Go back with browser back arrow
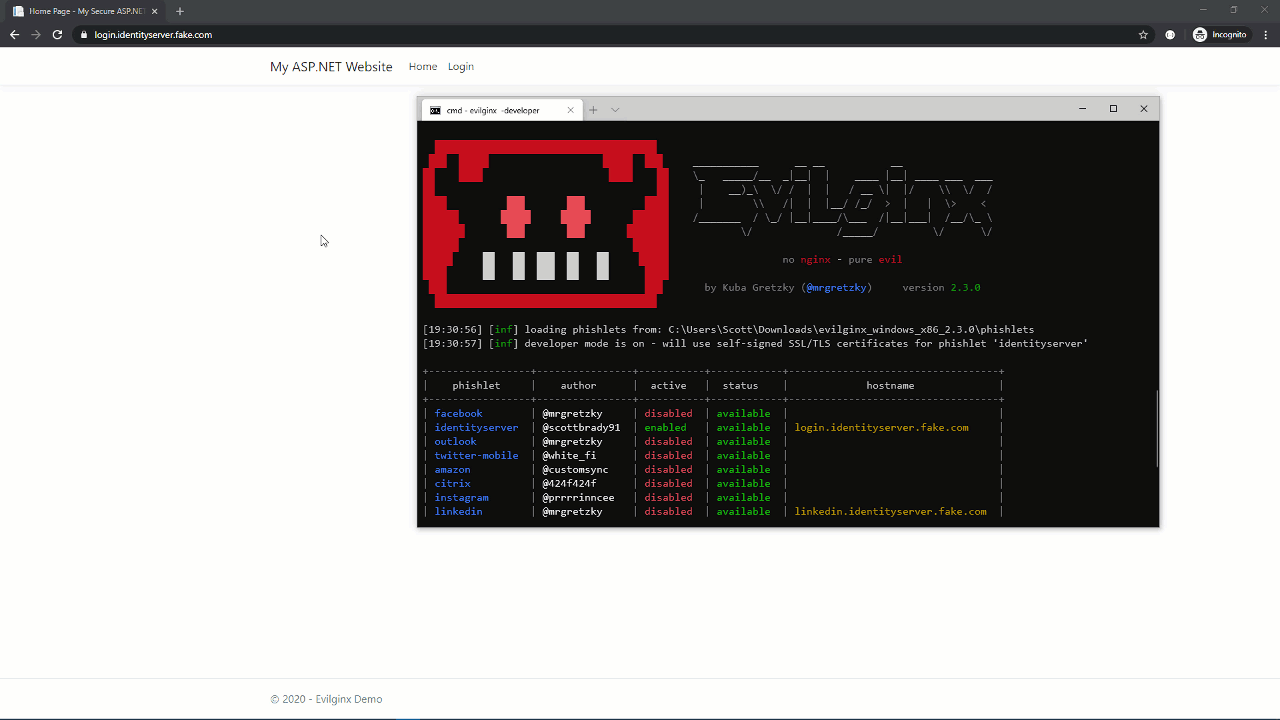 (x=14, y=34)
